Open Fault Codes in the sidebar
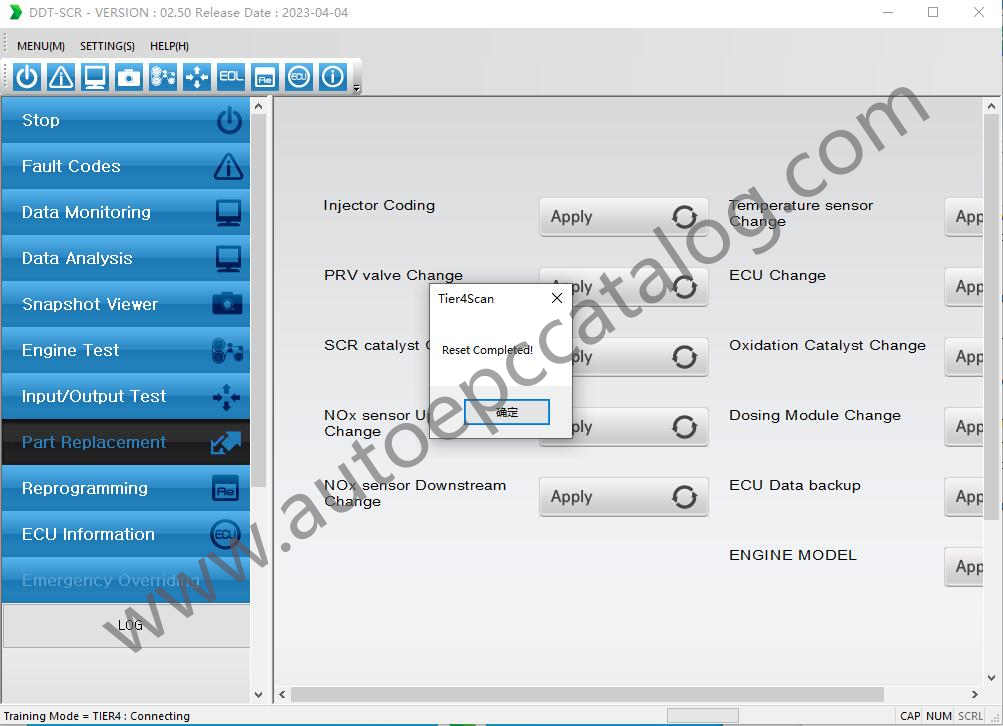Viewport: 1003px width, 726px height. 126,167
